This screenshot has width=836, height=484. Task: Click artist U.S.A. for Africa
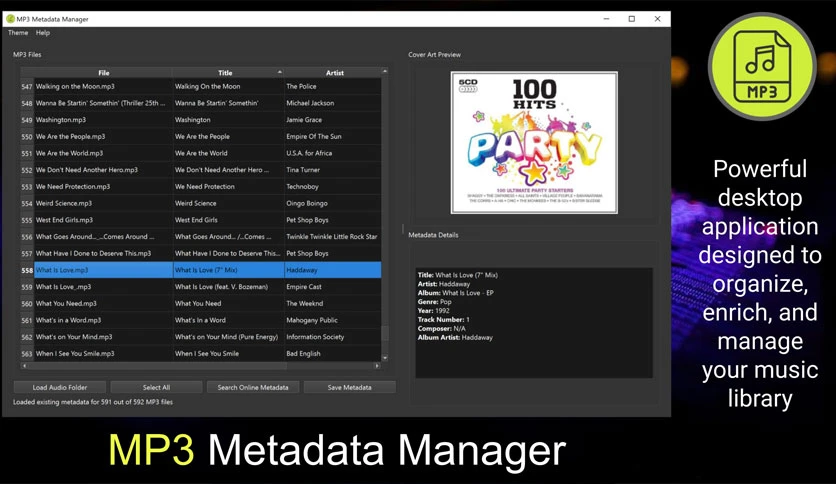click(x=309, y=153)
